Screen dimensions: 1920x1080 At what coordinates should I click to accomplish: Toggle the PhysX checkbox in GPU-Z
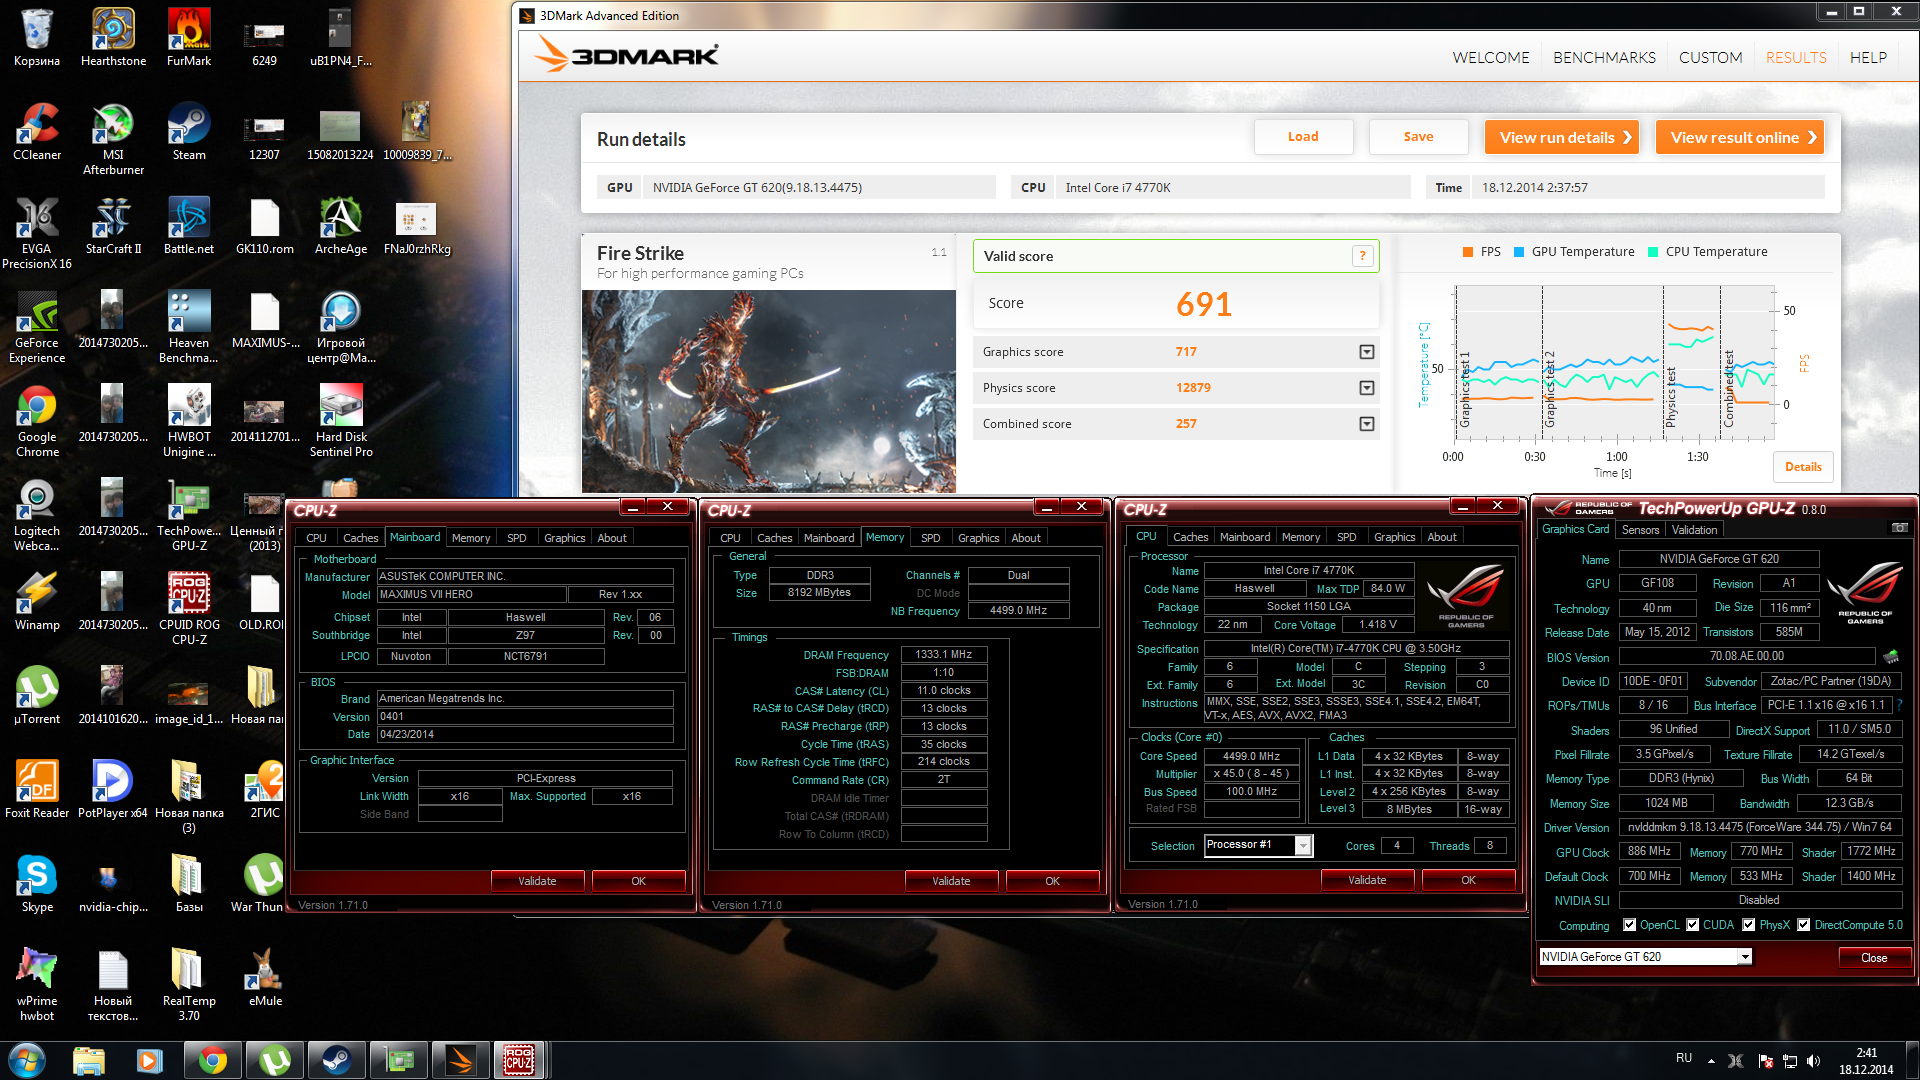coord(1749,925)
